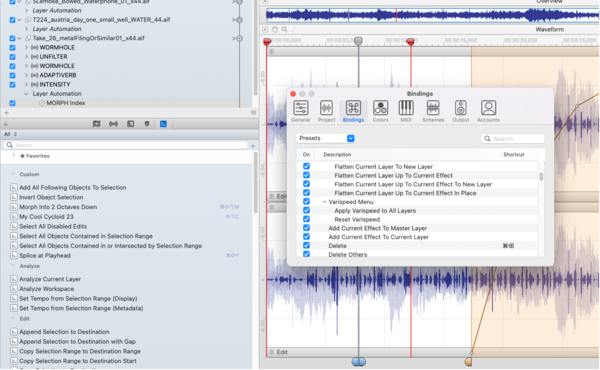Toggle checkbox for the Take_26_metalFilingOrSimilar01 layer
600x370 pixels.
tap(12, 38)
